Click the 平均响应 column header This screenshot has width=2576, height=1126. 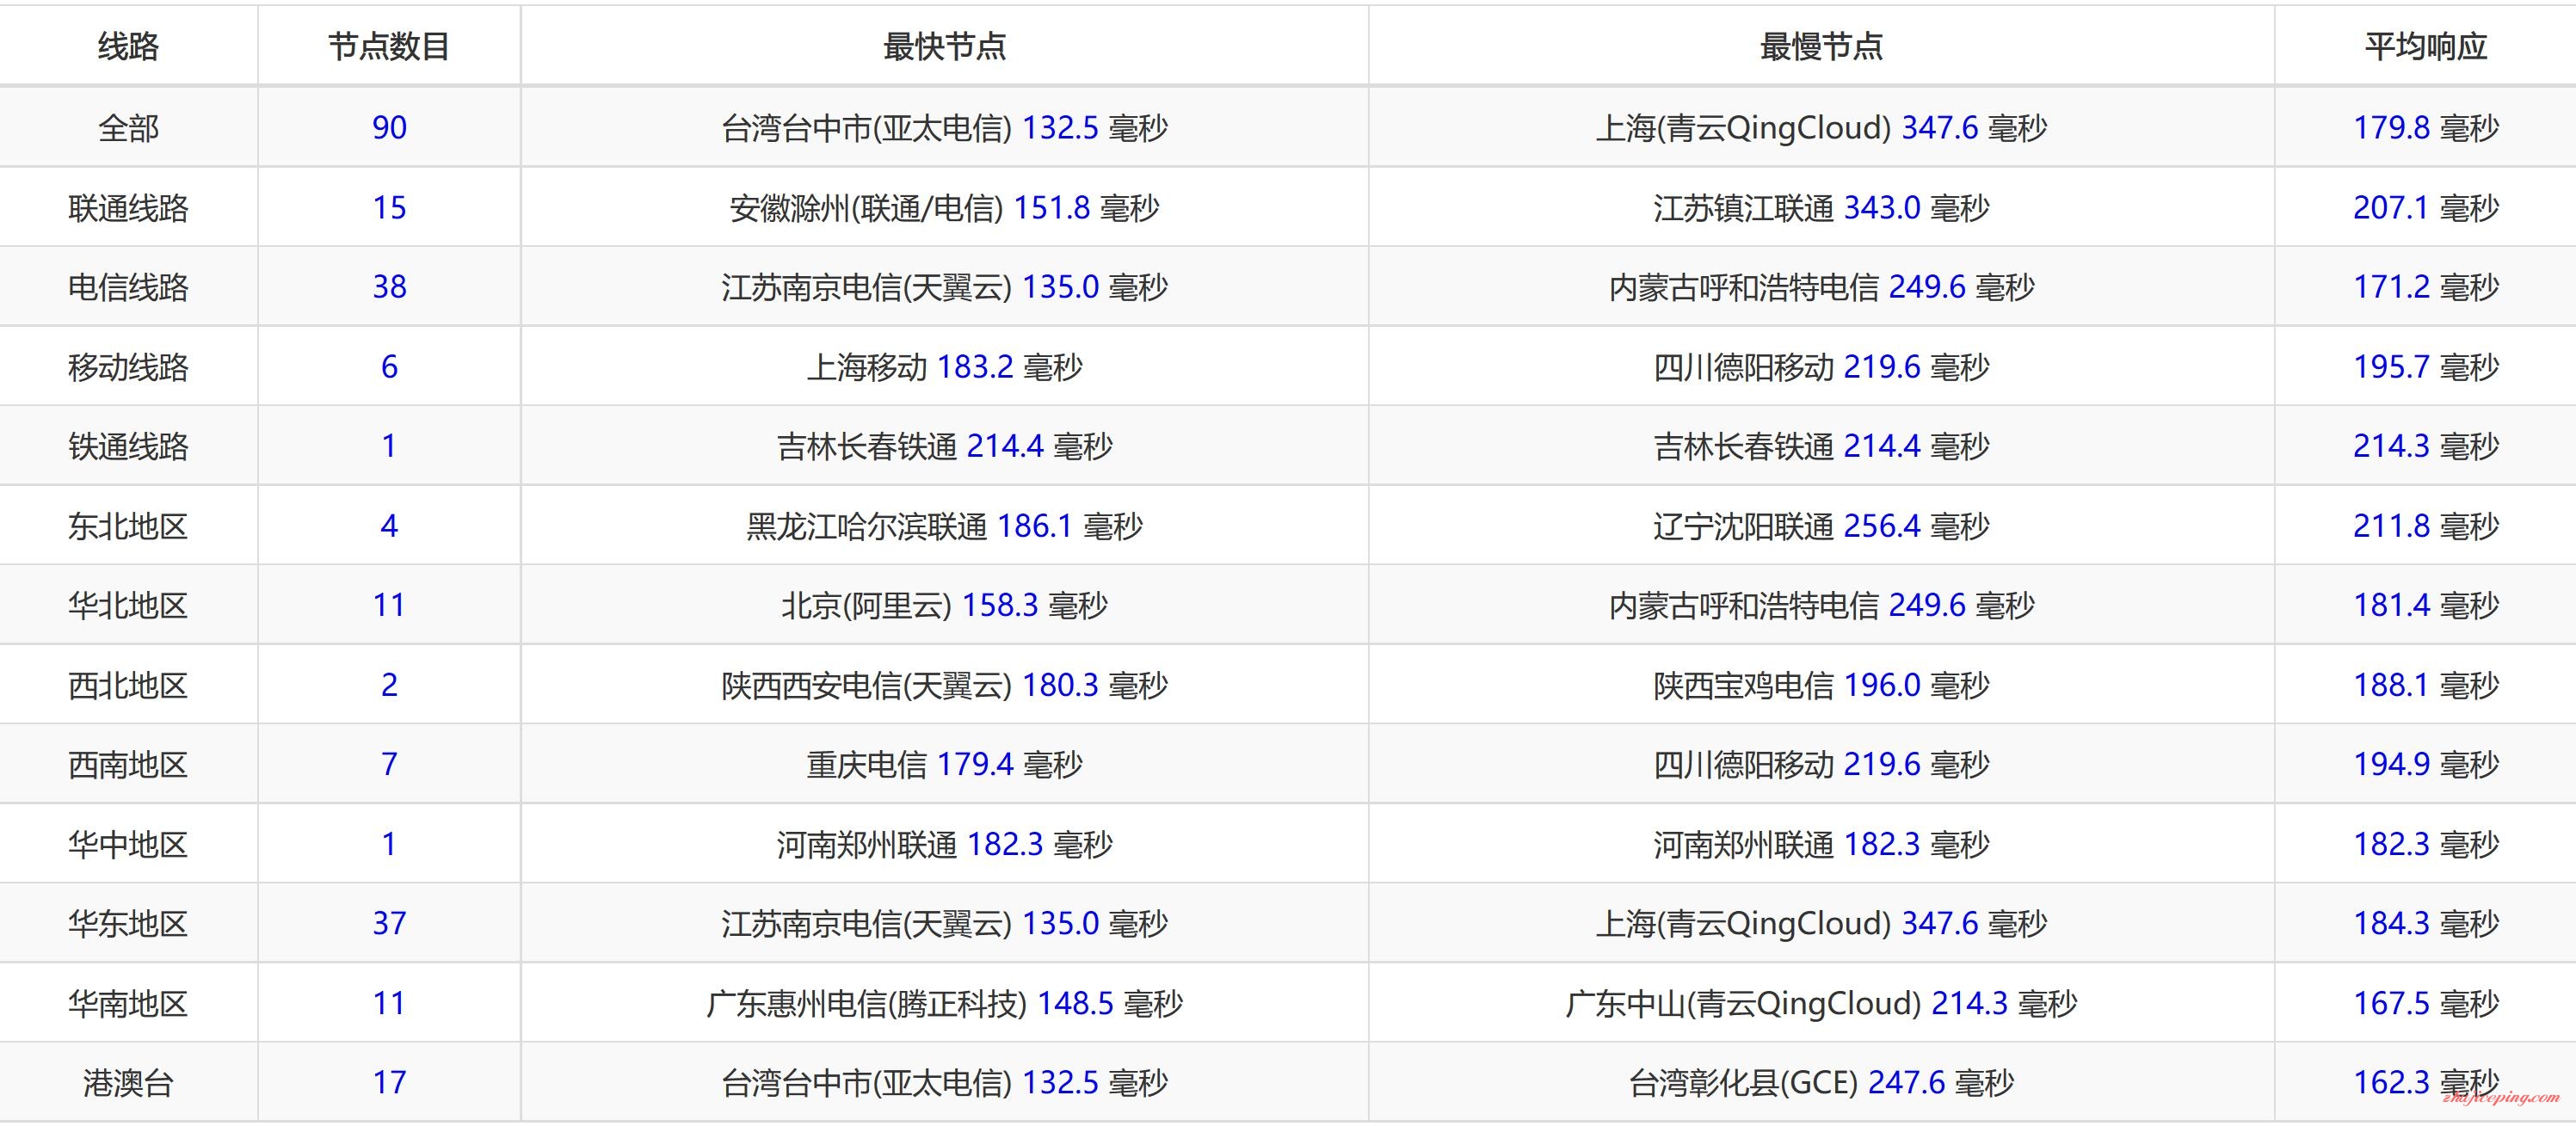(2425, 46)
